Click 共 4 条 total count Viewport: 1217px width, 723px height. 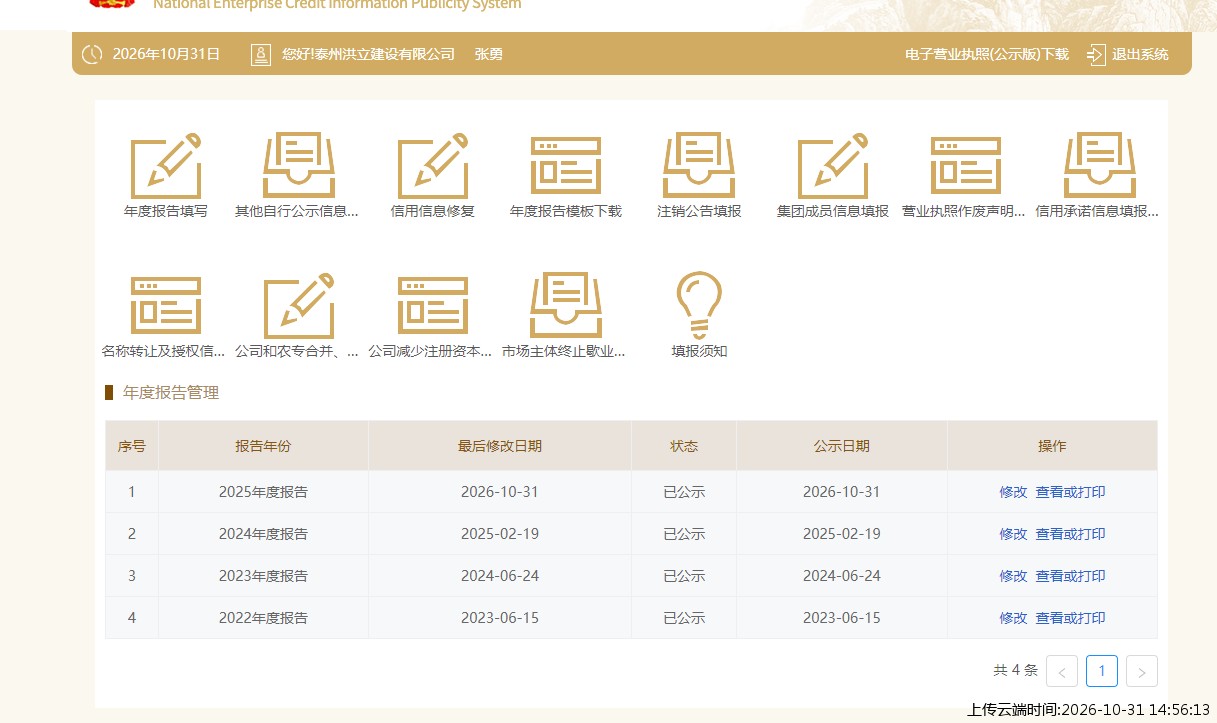tap(1015, 671)
